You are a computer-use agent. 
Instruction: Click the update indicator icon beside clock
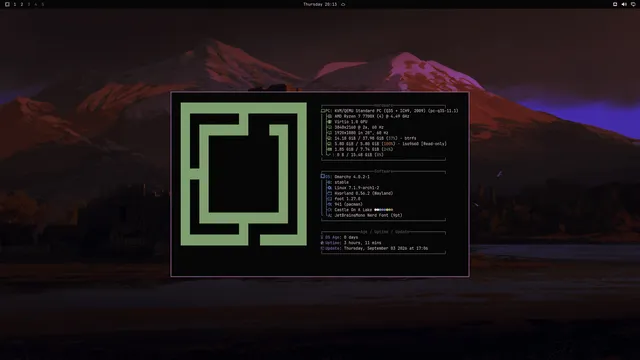343,4
